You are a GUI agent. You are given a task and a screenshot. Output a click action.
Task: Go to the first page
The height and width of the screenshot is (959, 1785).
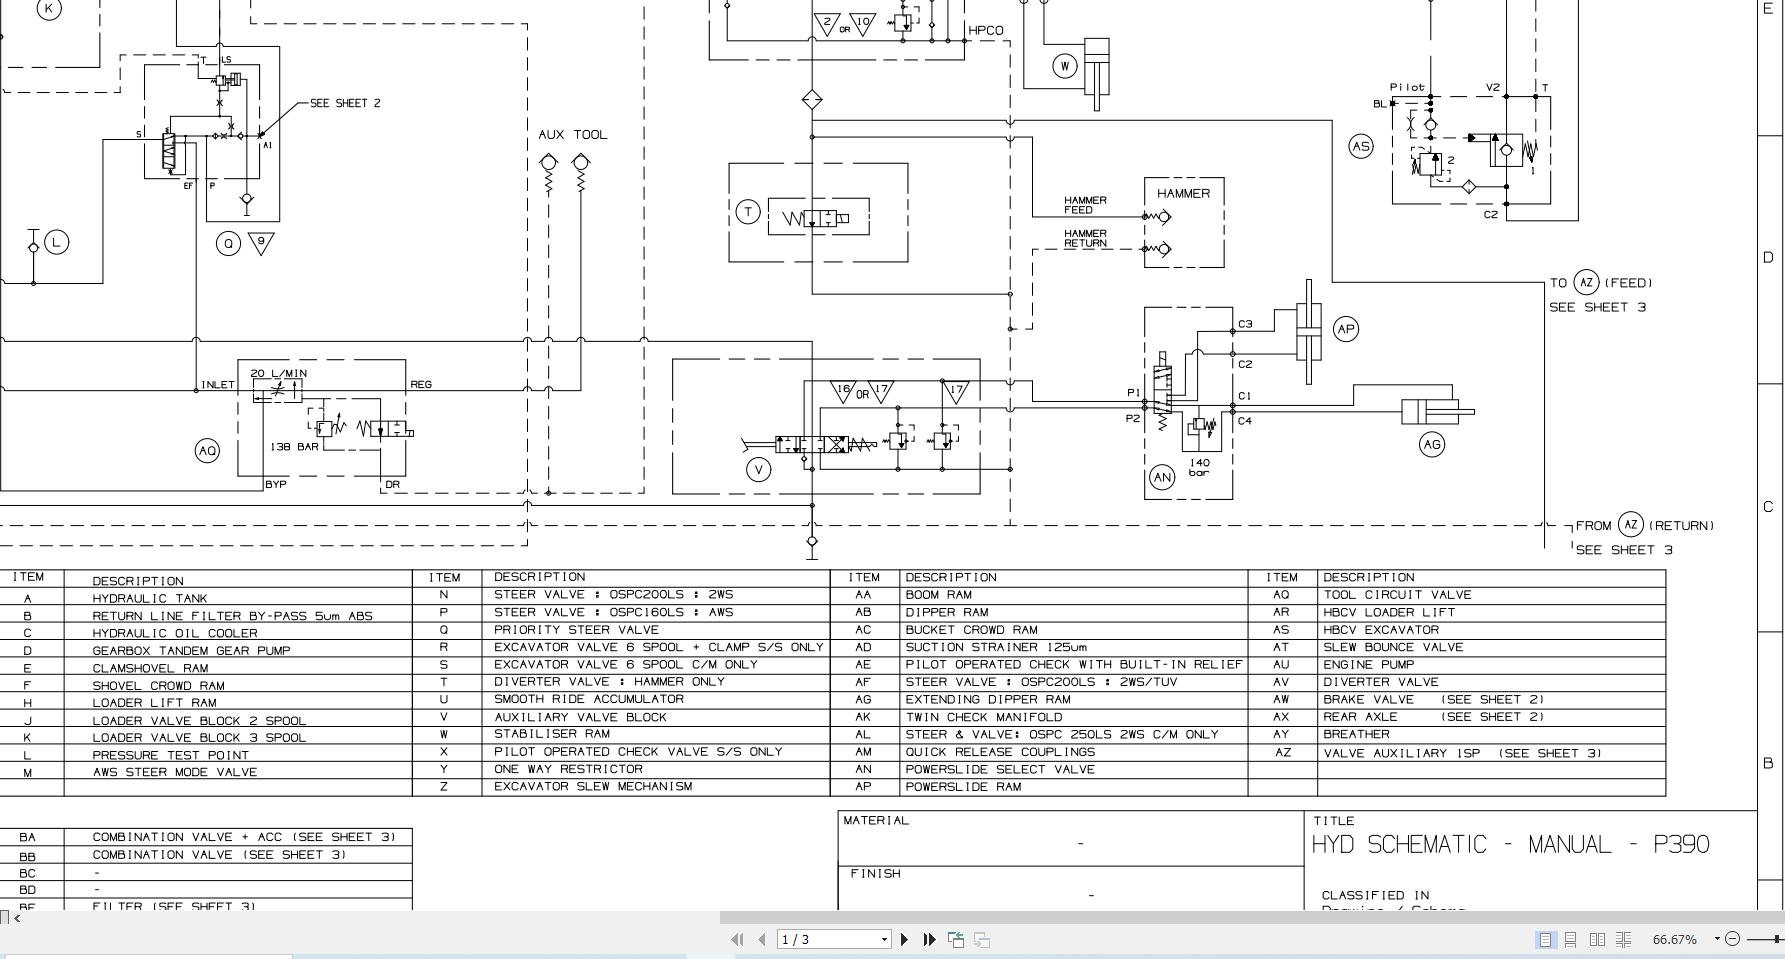[x=738, y=939]
